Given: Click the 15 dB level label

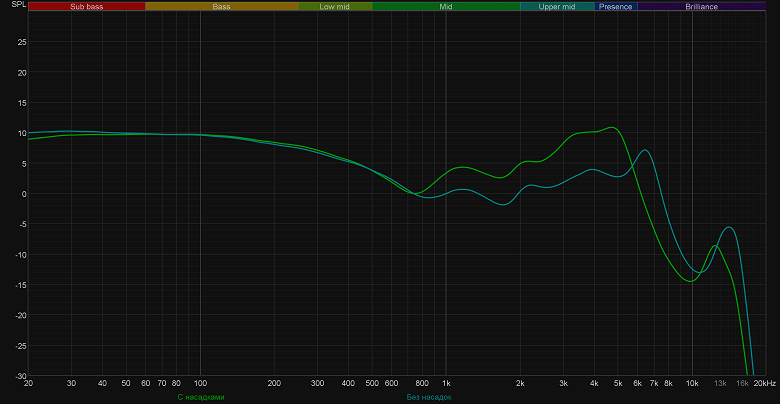Looking at the screenshot, I should click(22, 102).
